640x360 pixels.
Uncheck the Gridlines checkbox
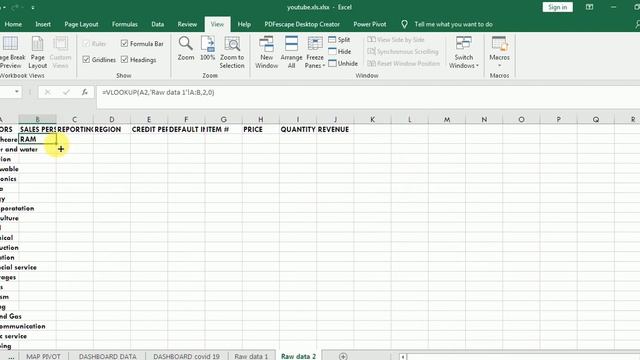(86, 60)
